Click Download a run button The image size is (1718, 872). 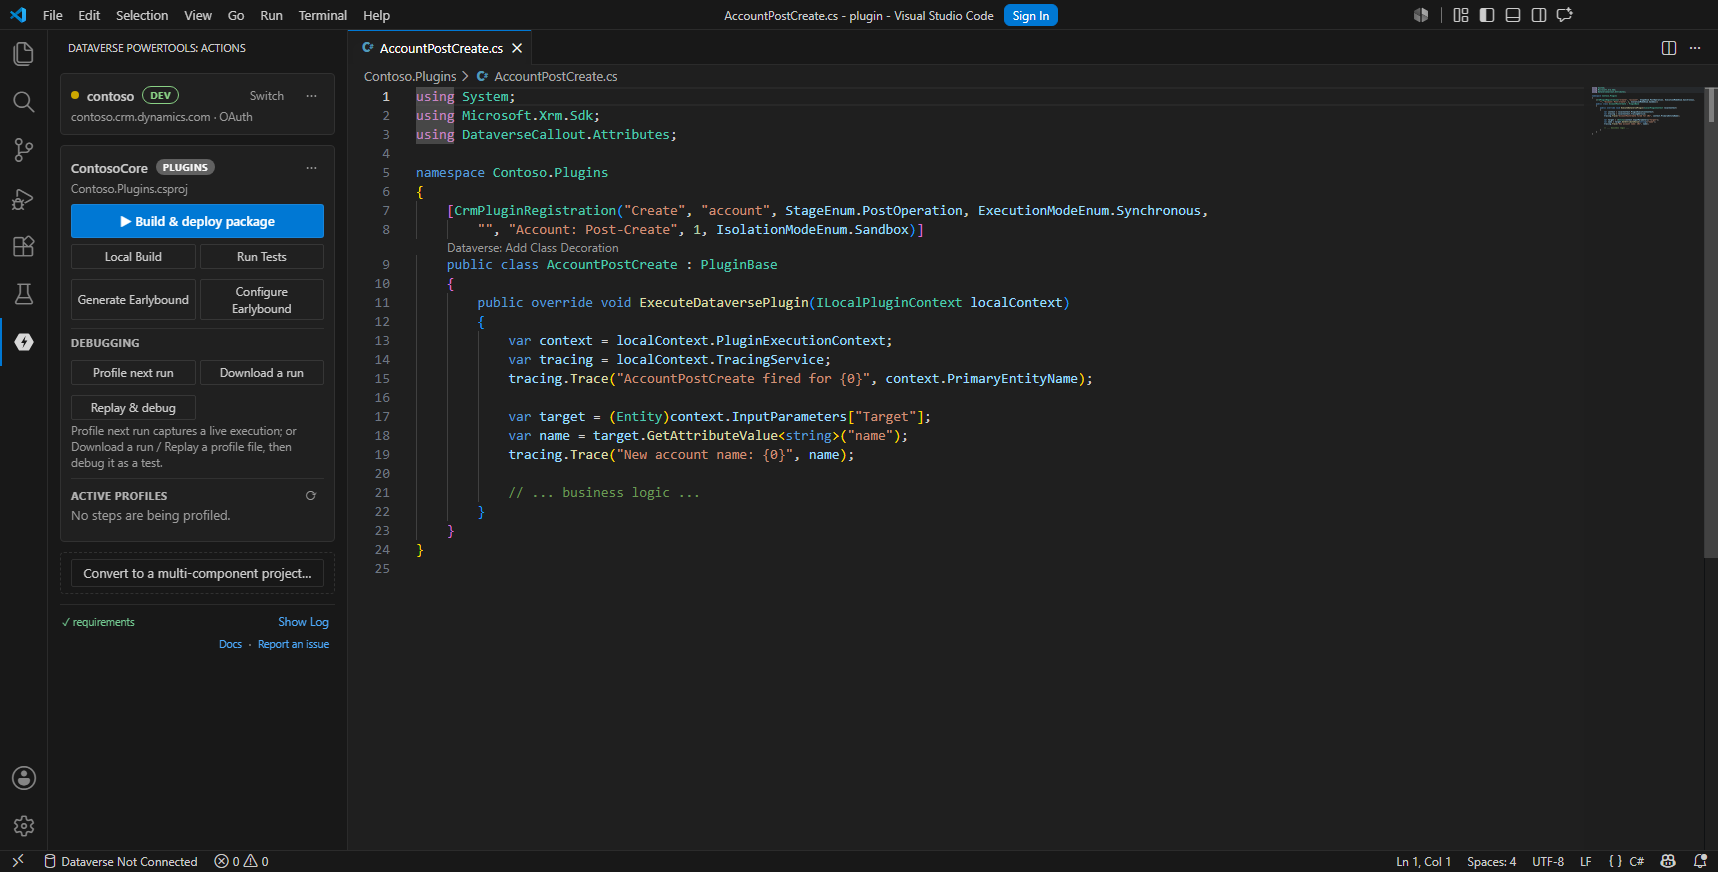[x=262, y=373]
